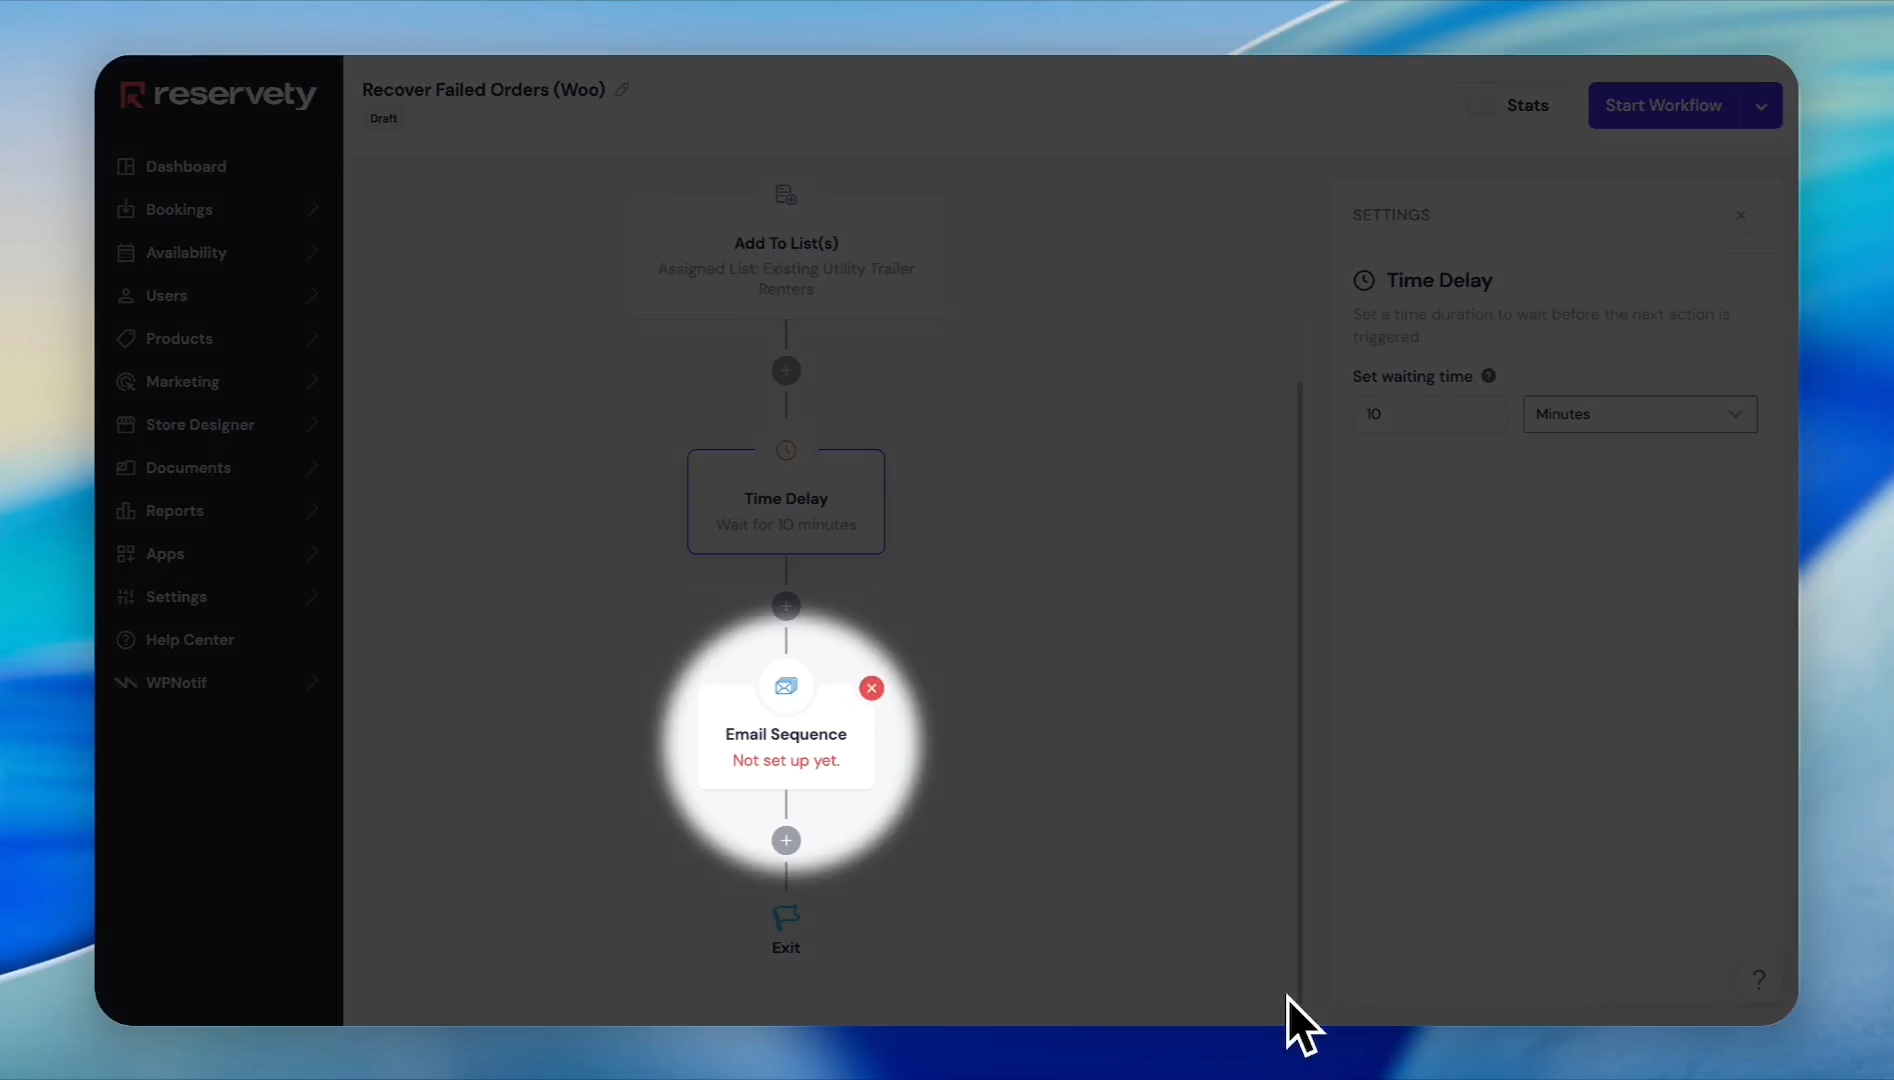Add step below the Time Delay node

(786, 606)
